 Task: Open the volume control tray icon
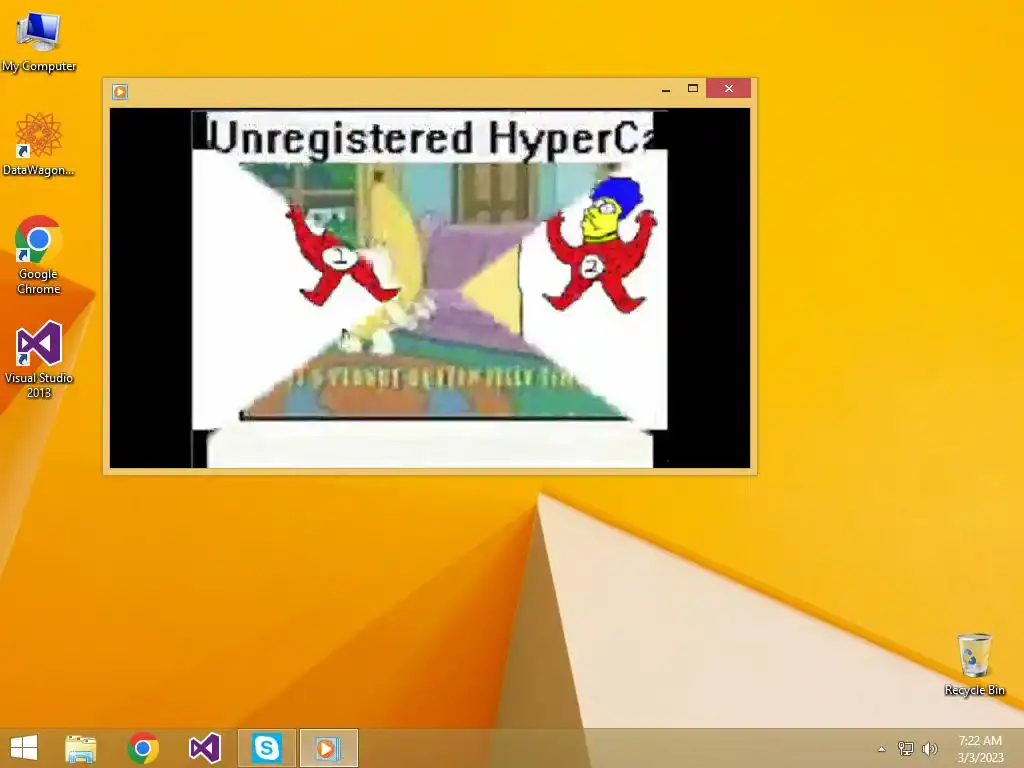click(930, 748)
